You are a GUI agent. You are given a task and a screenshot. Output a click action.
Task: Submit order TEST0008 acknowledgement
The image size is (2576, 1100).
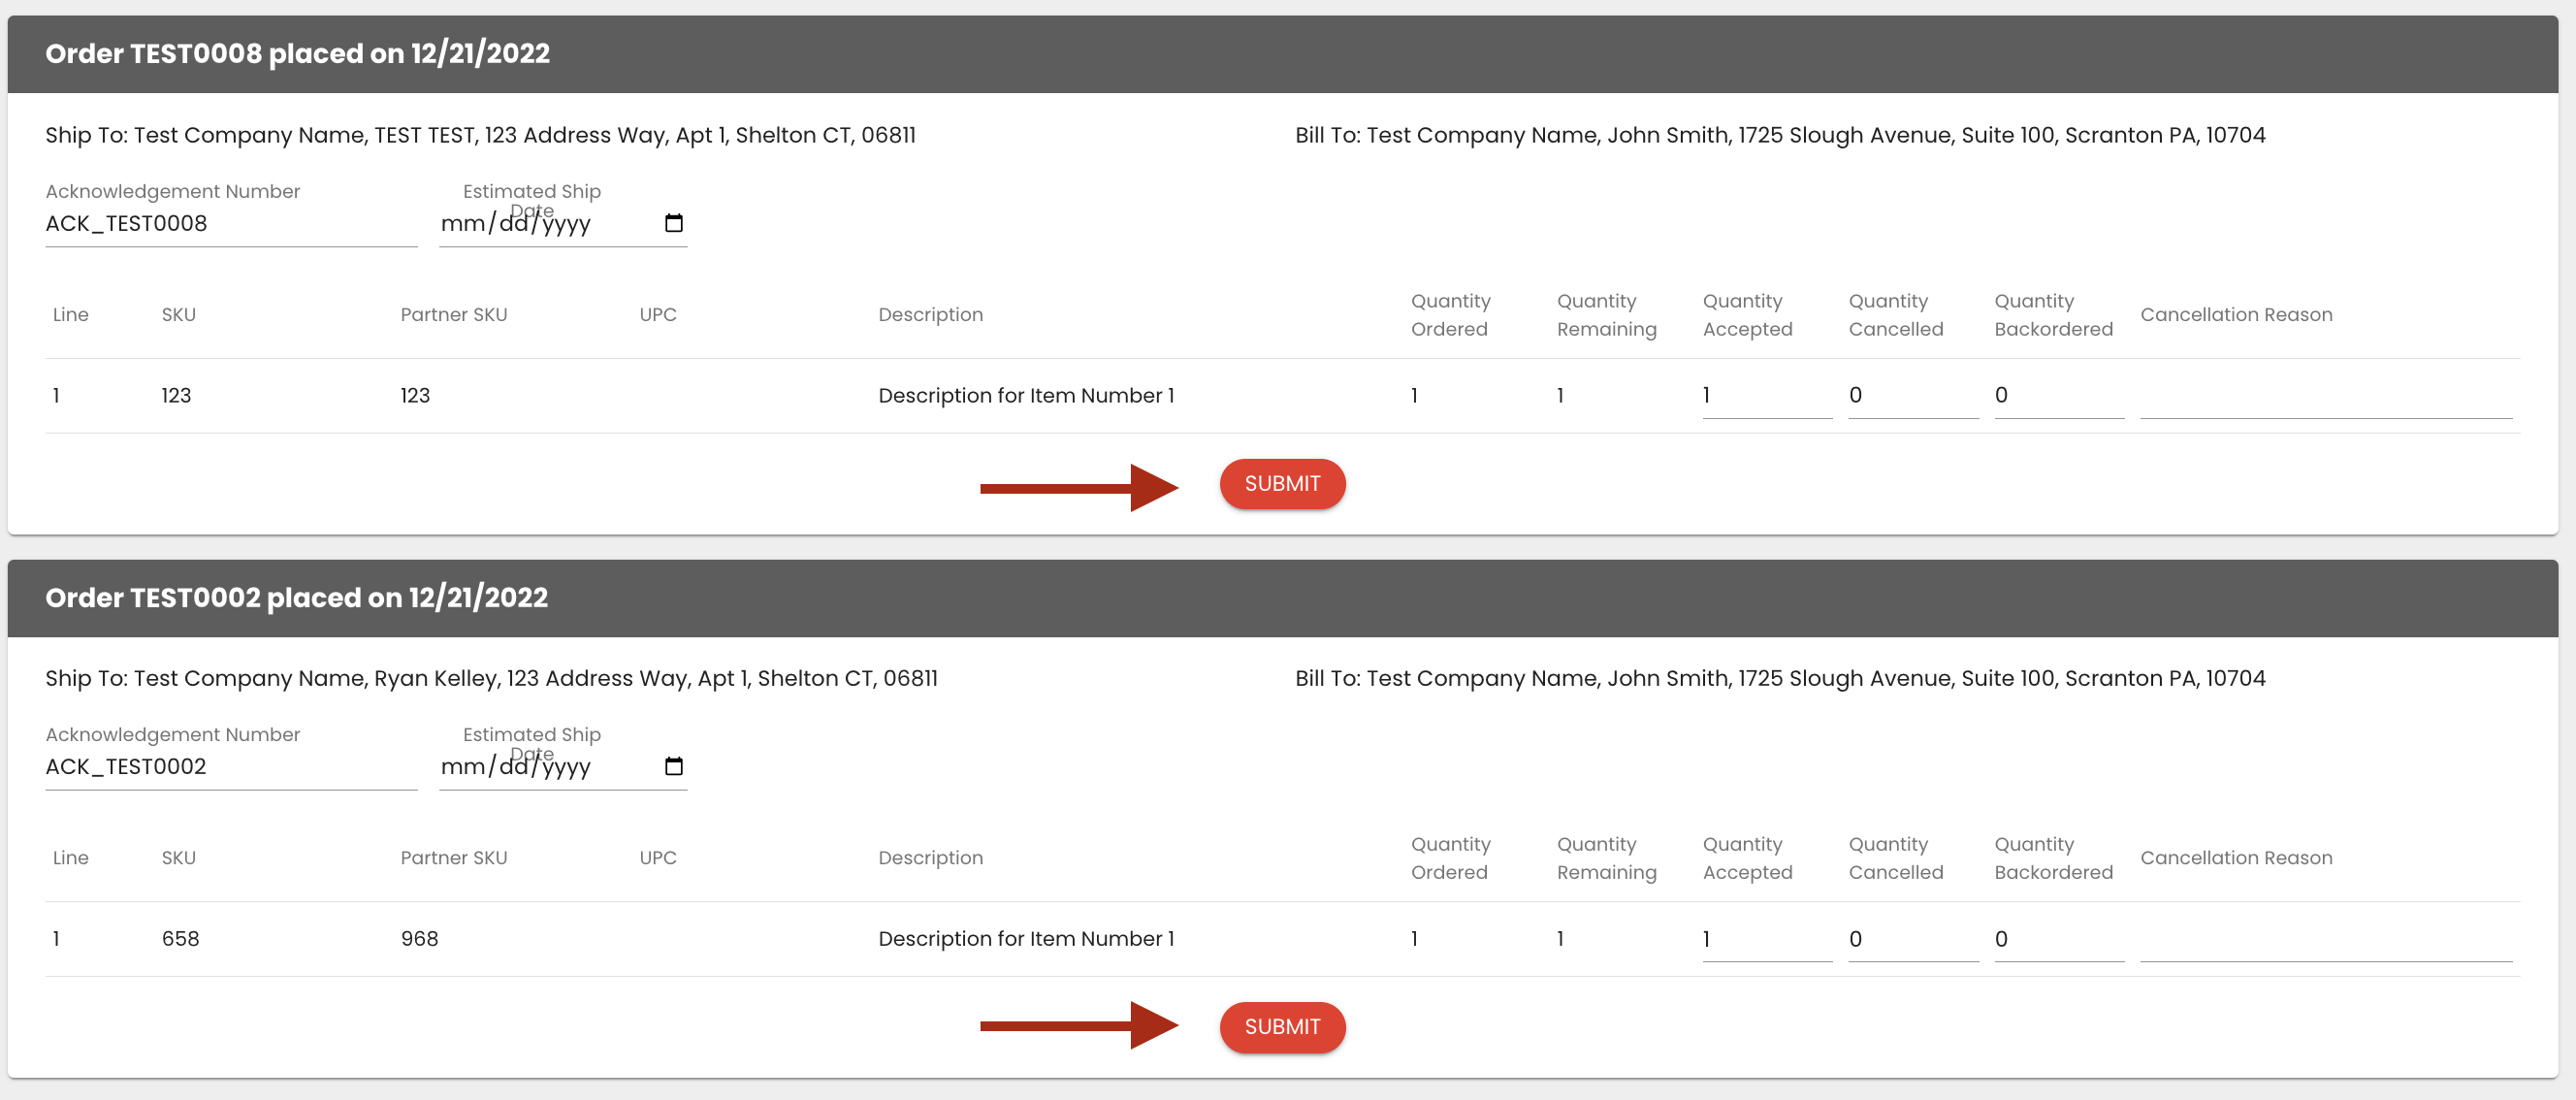click(1282, 484)
